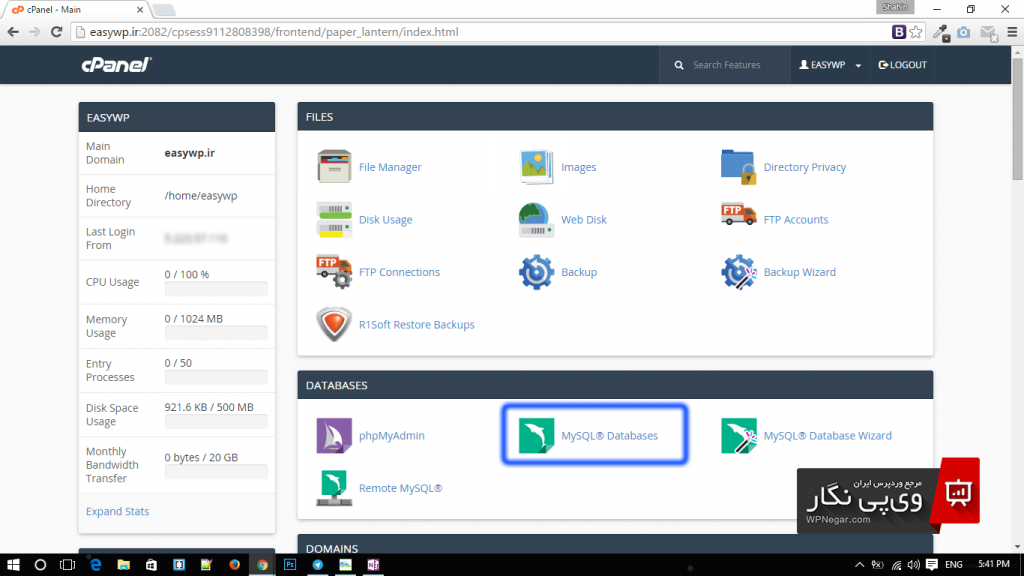The height and width of the screenshot is (576, 1024).
Task: Open the phpMyAdmin sailboat icon
Action: click(334, 436)
